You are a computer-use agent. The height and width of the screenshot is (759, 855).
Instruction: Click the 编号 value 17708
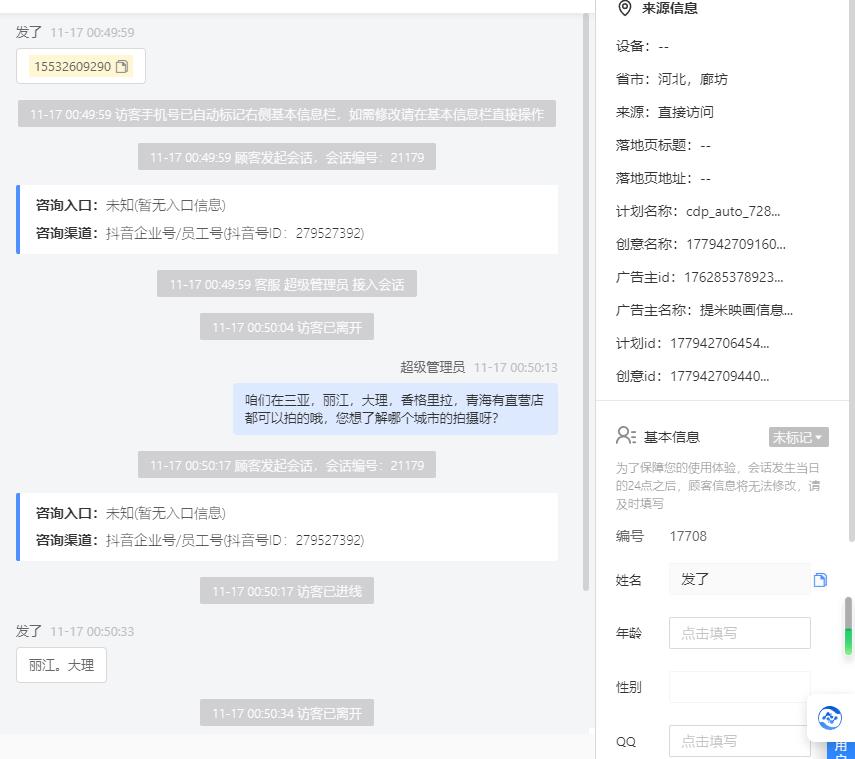(688, 537)
